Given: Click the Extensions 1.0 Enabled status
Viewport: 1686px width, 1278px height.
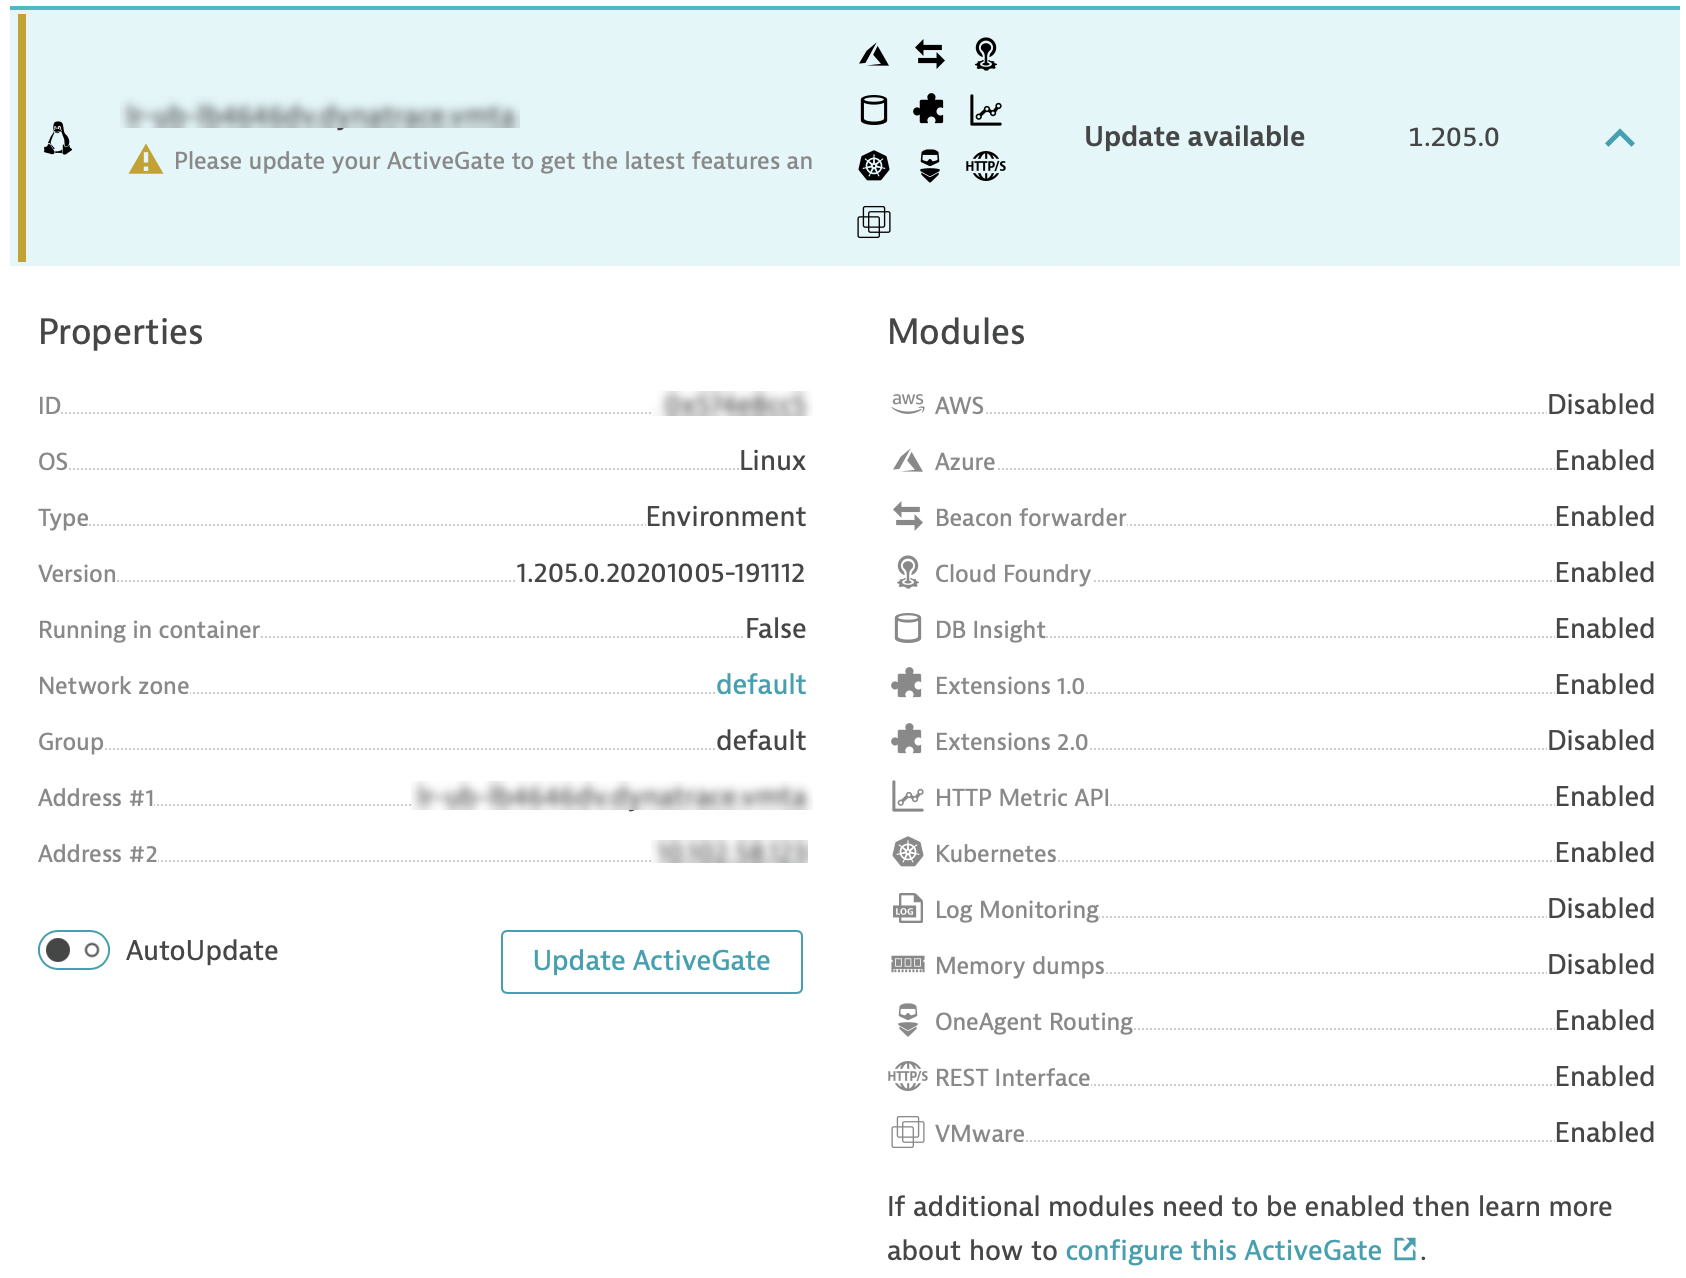Looking at the screenshot, I should click(x=1605, y=685).
